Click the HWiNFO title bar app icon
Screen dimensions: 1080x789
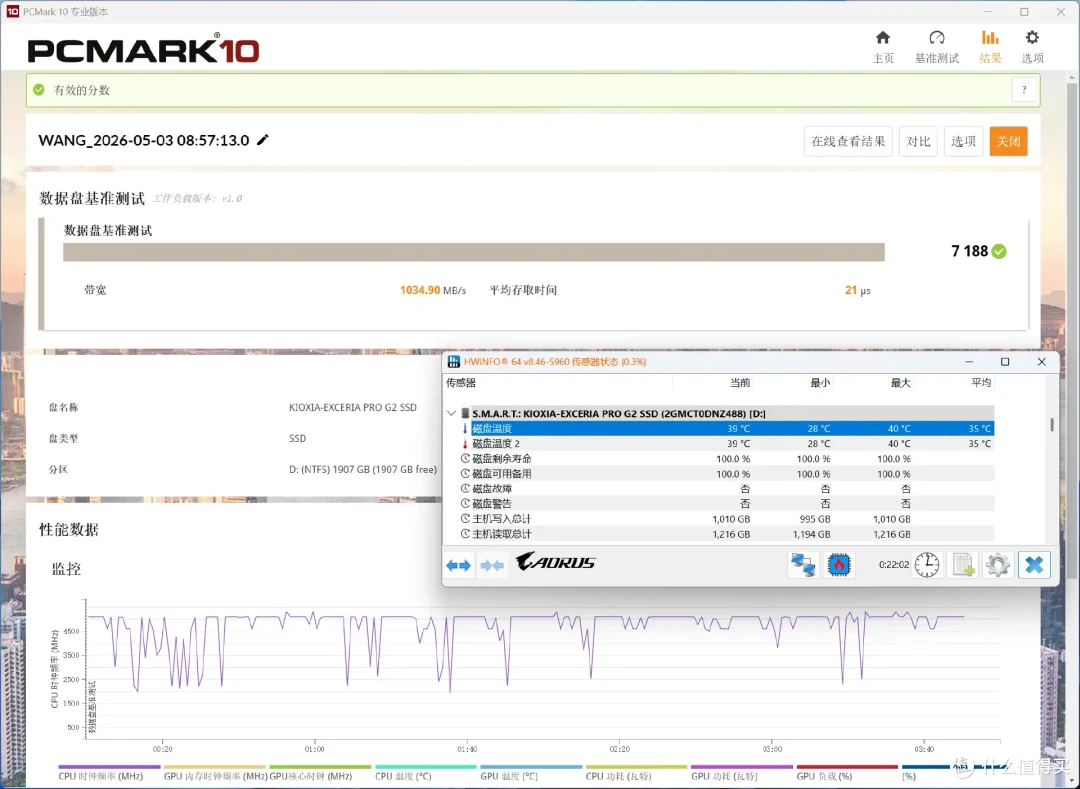coord(453,361)
